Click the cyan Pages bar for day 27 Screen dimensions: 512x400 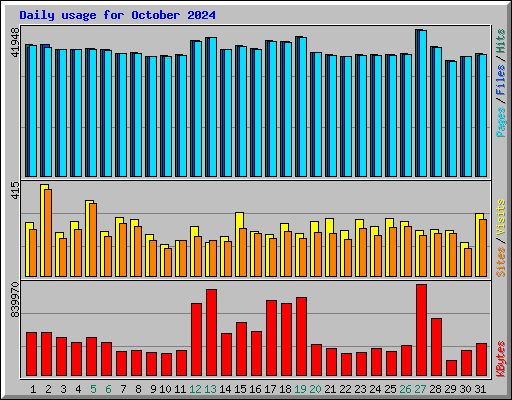(423, 103)
